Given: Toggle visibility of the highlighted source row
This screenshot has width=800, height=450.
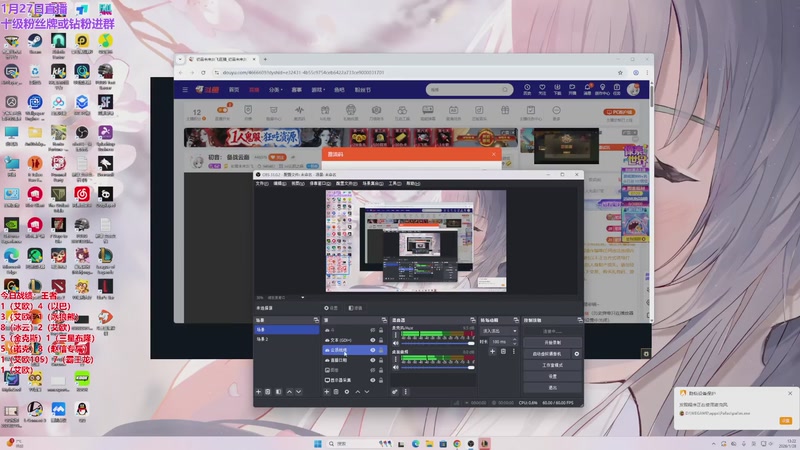Looking at the screenshot, I should pyautogui.click(x=372, y=350).
